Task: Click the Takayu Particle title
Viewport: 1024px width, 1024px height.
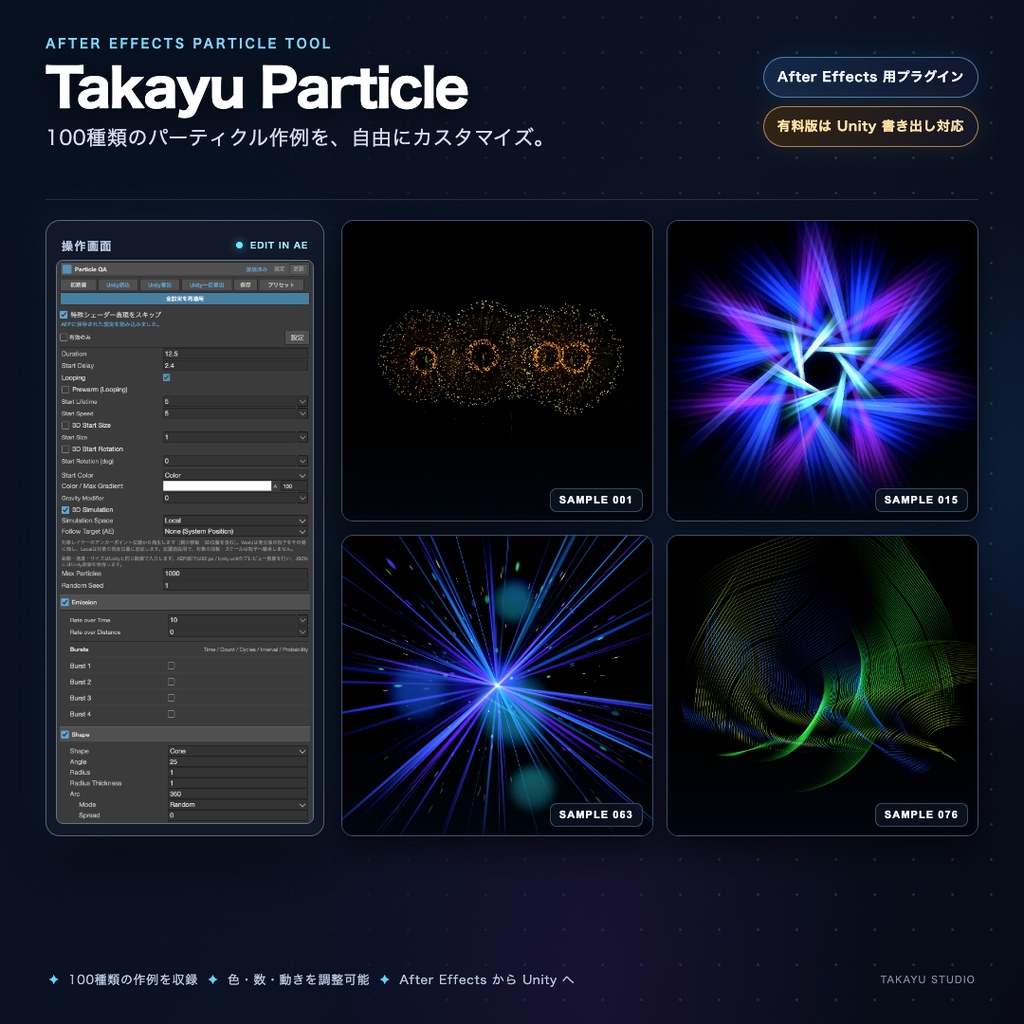Action: 257,88
